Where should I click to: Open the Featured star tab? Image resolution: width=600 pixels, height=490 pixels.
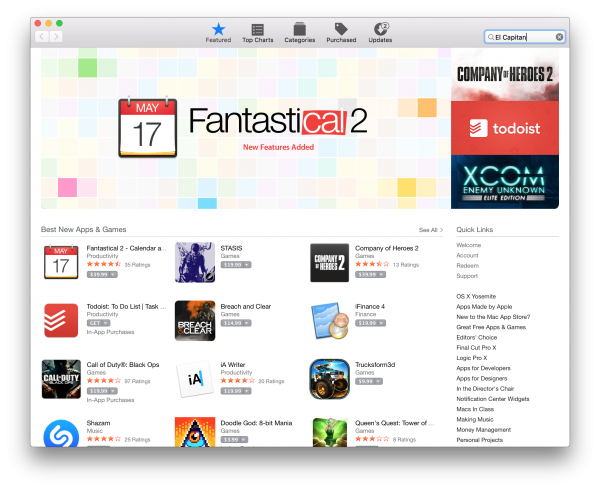tap(218, 33)
